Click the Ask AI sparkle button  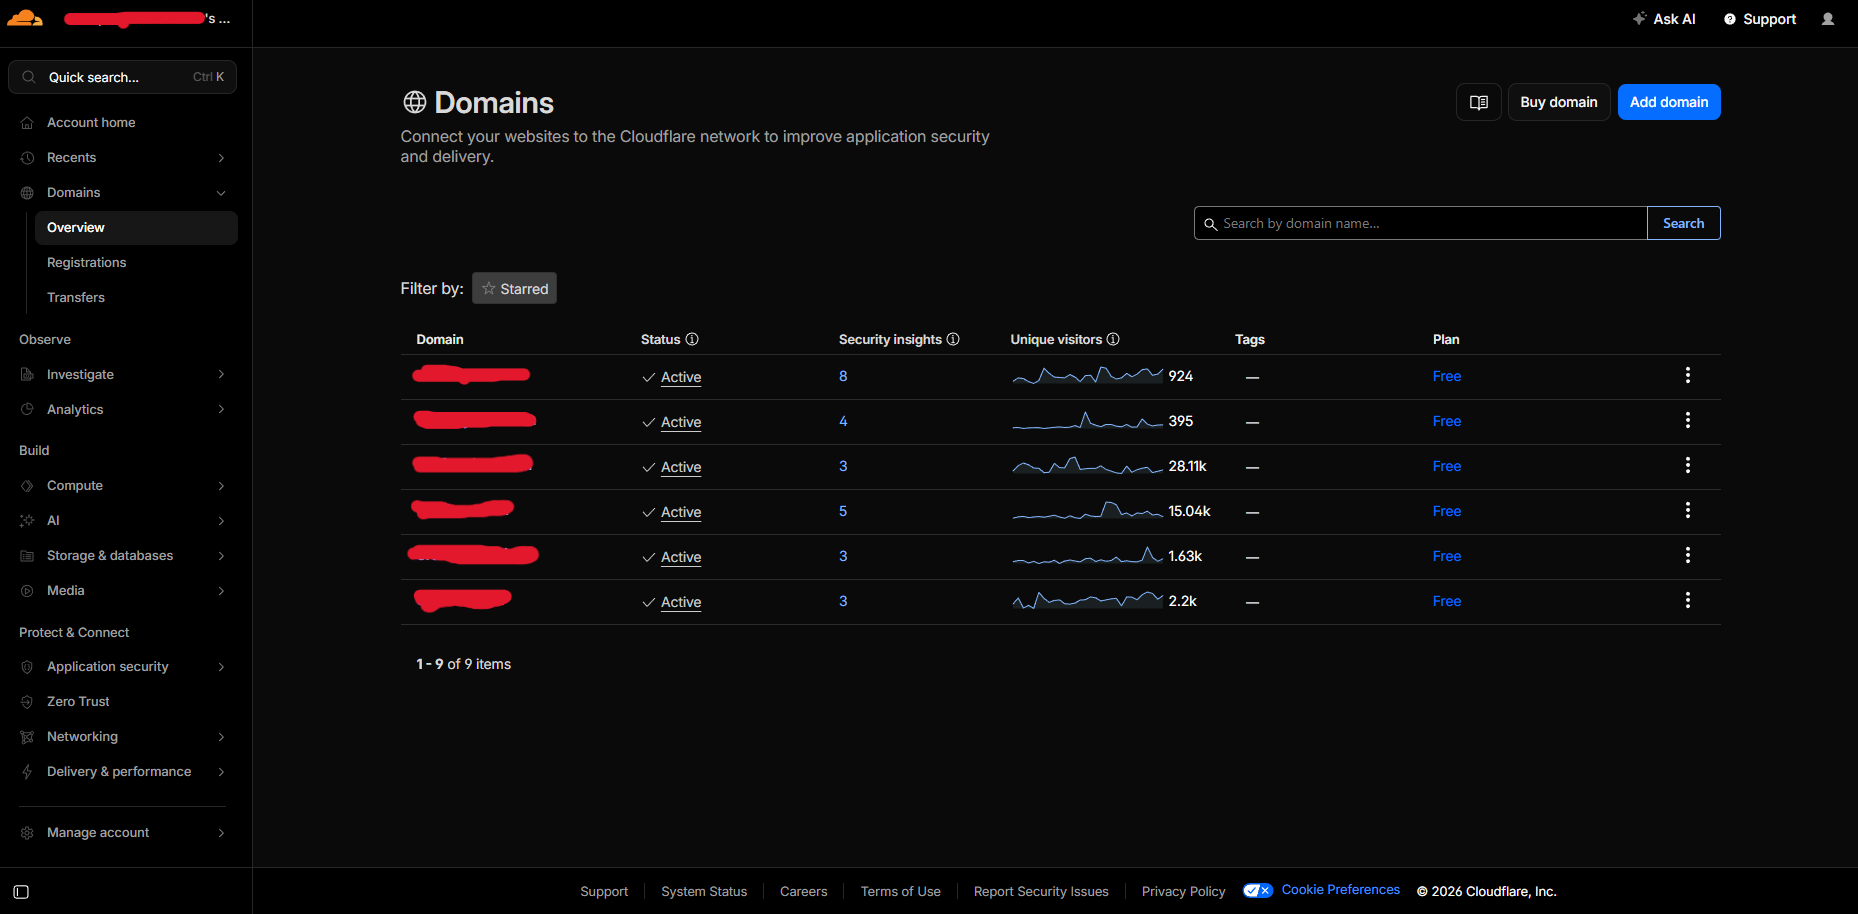click(x=1664, y=19)
